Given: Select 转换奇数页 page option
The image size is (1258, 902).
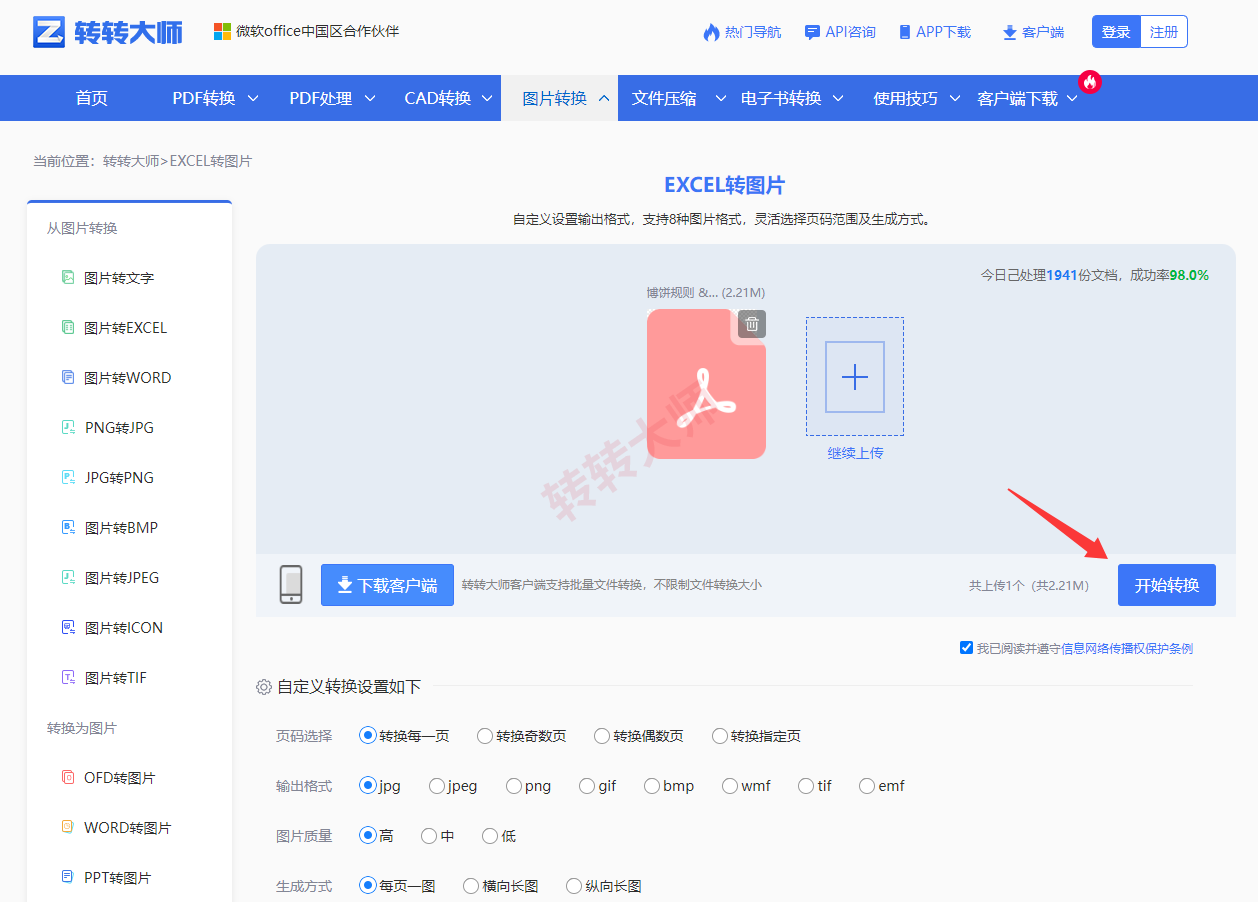Looking at the screenshot, I should (x=485, y=736).
